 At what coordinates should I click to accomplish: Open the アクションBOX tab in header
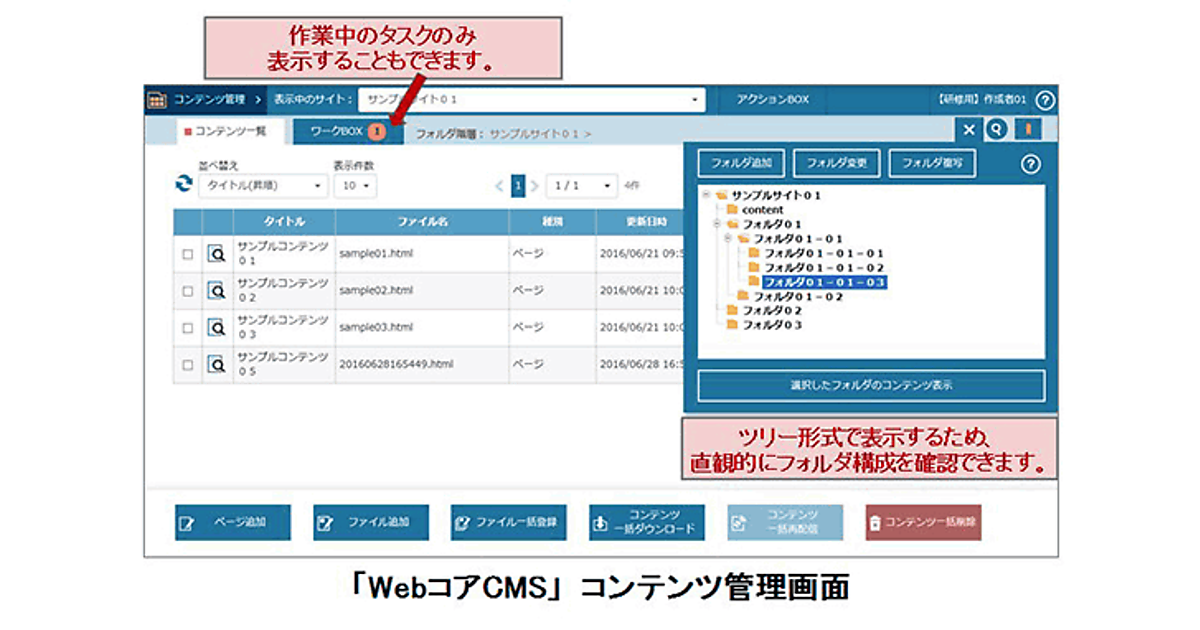point(772,100)
